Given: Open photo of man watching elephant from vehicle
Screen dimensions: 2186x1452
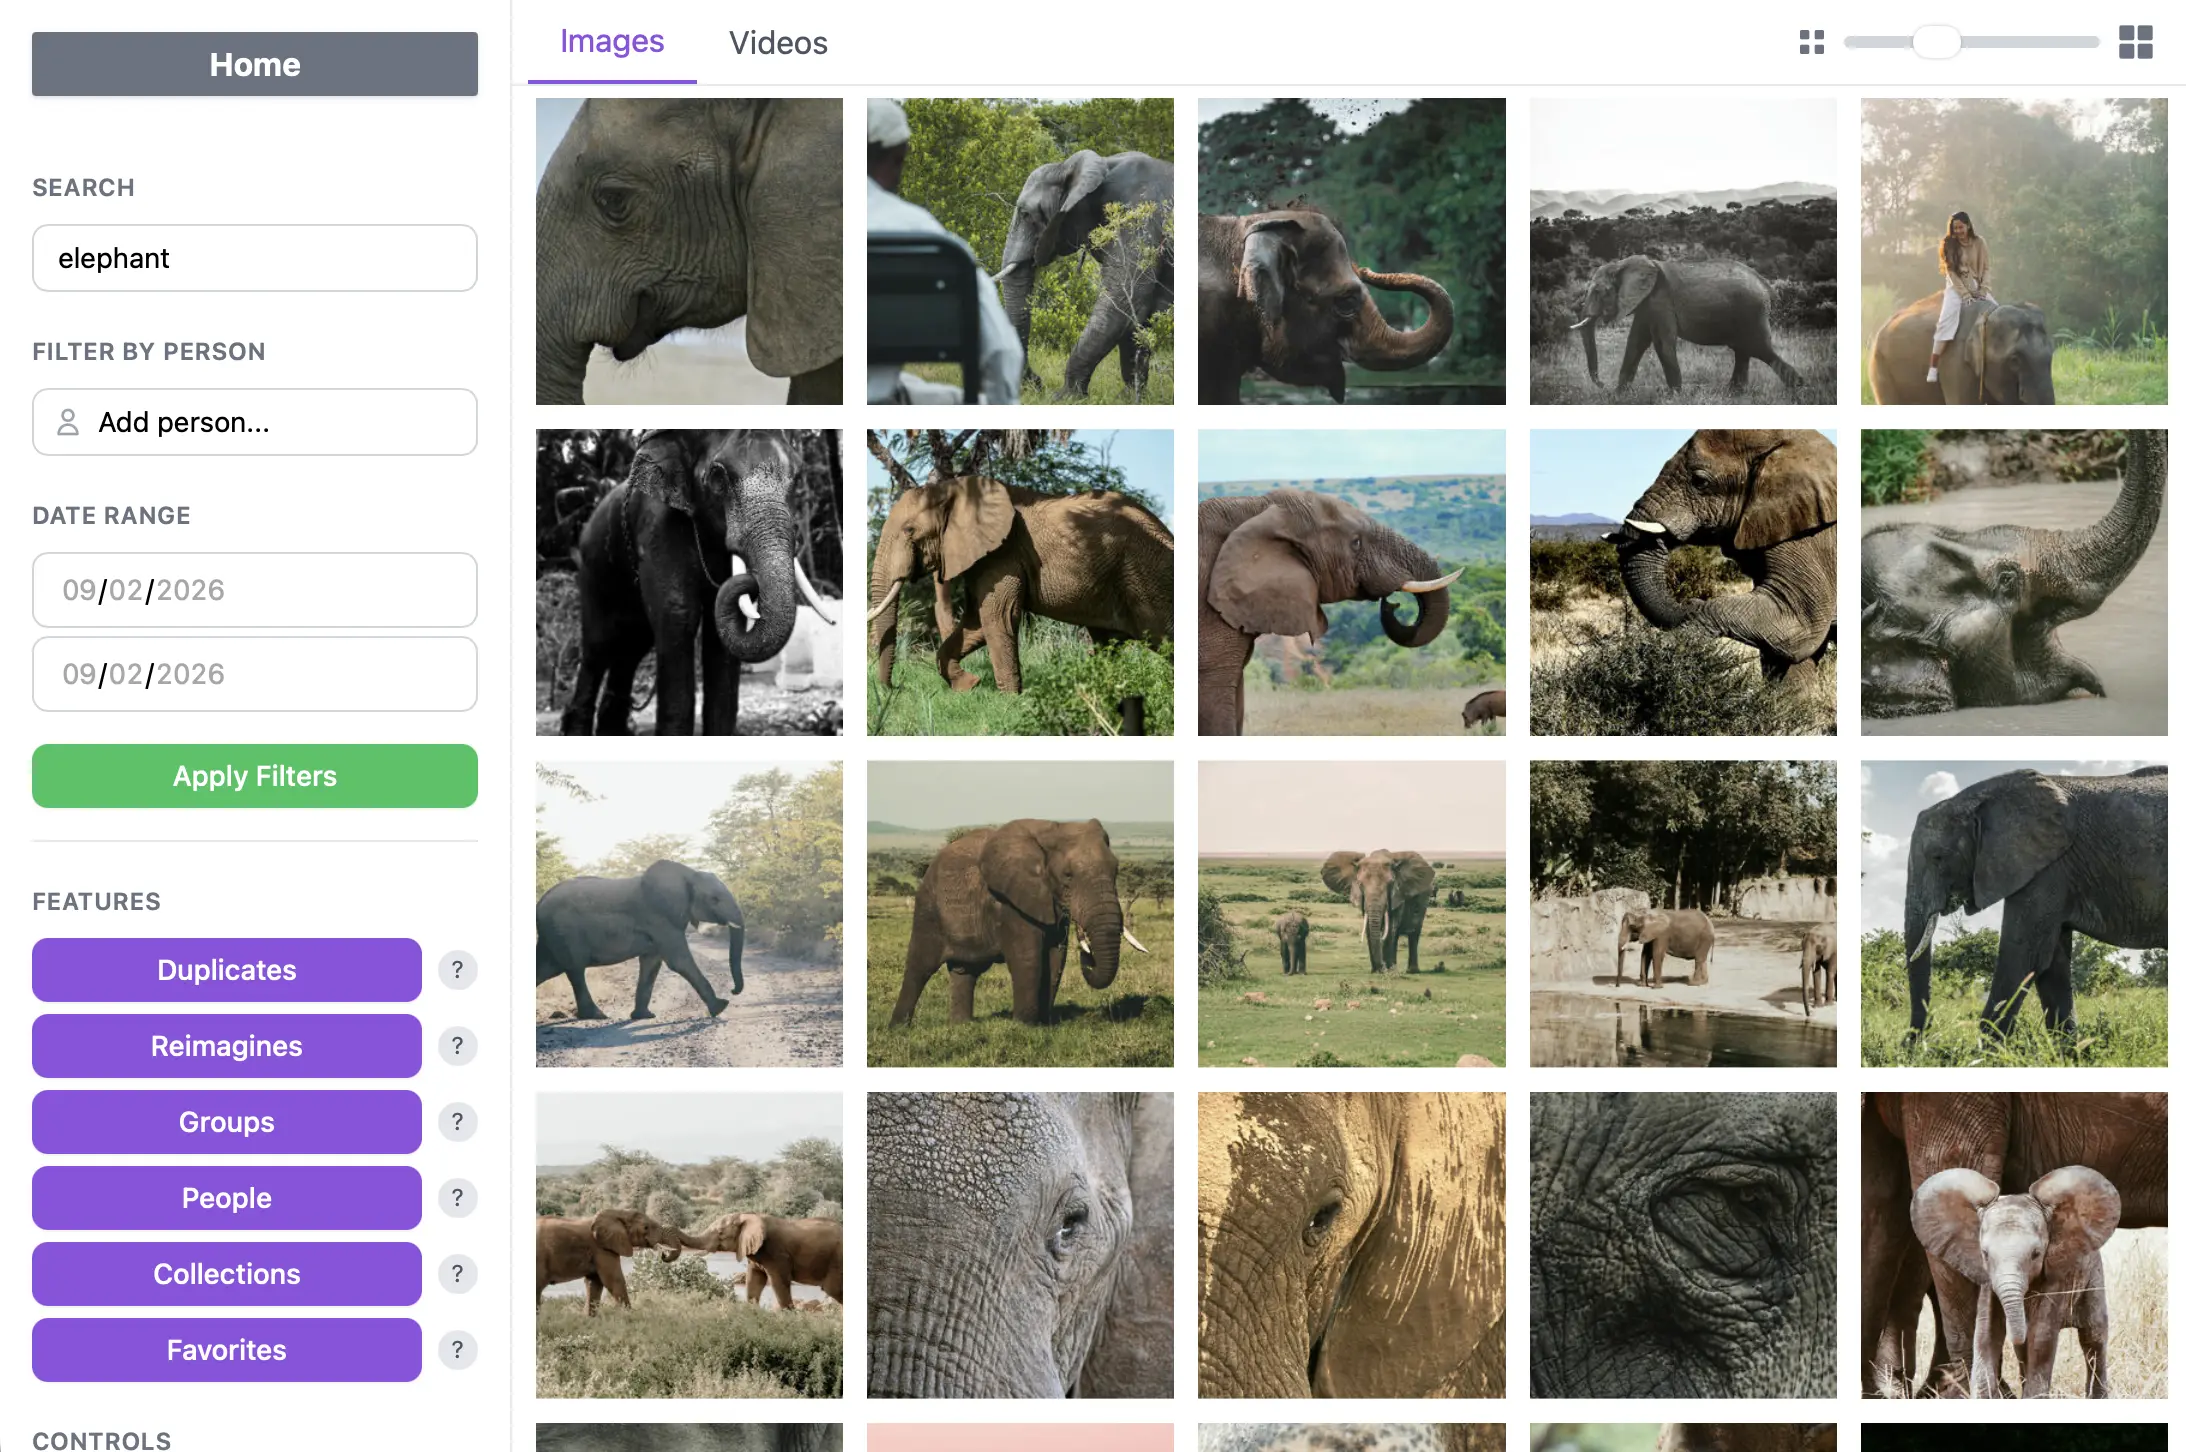Looking at the screenshot, I should click(1020, 251).
